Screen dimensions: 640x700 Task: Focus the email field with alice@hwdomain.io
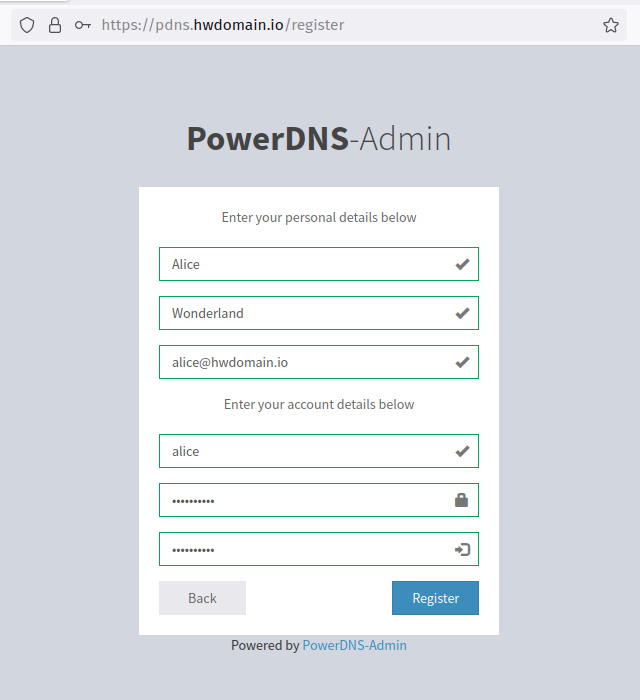300,362
